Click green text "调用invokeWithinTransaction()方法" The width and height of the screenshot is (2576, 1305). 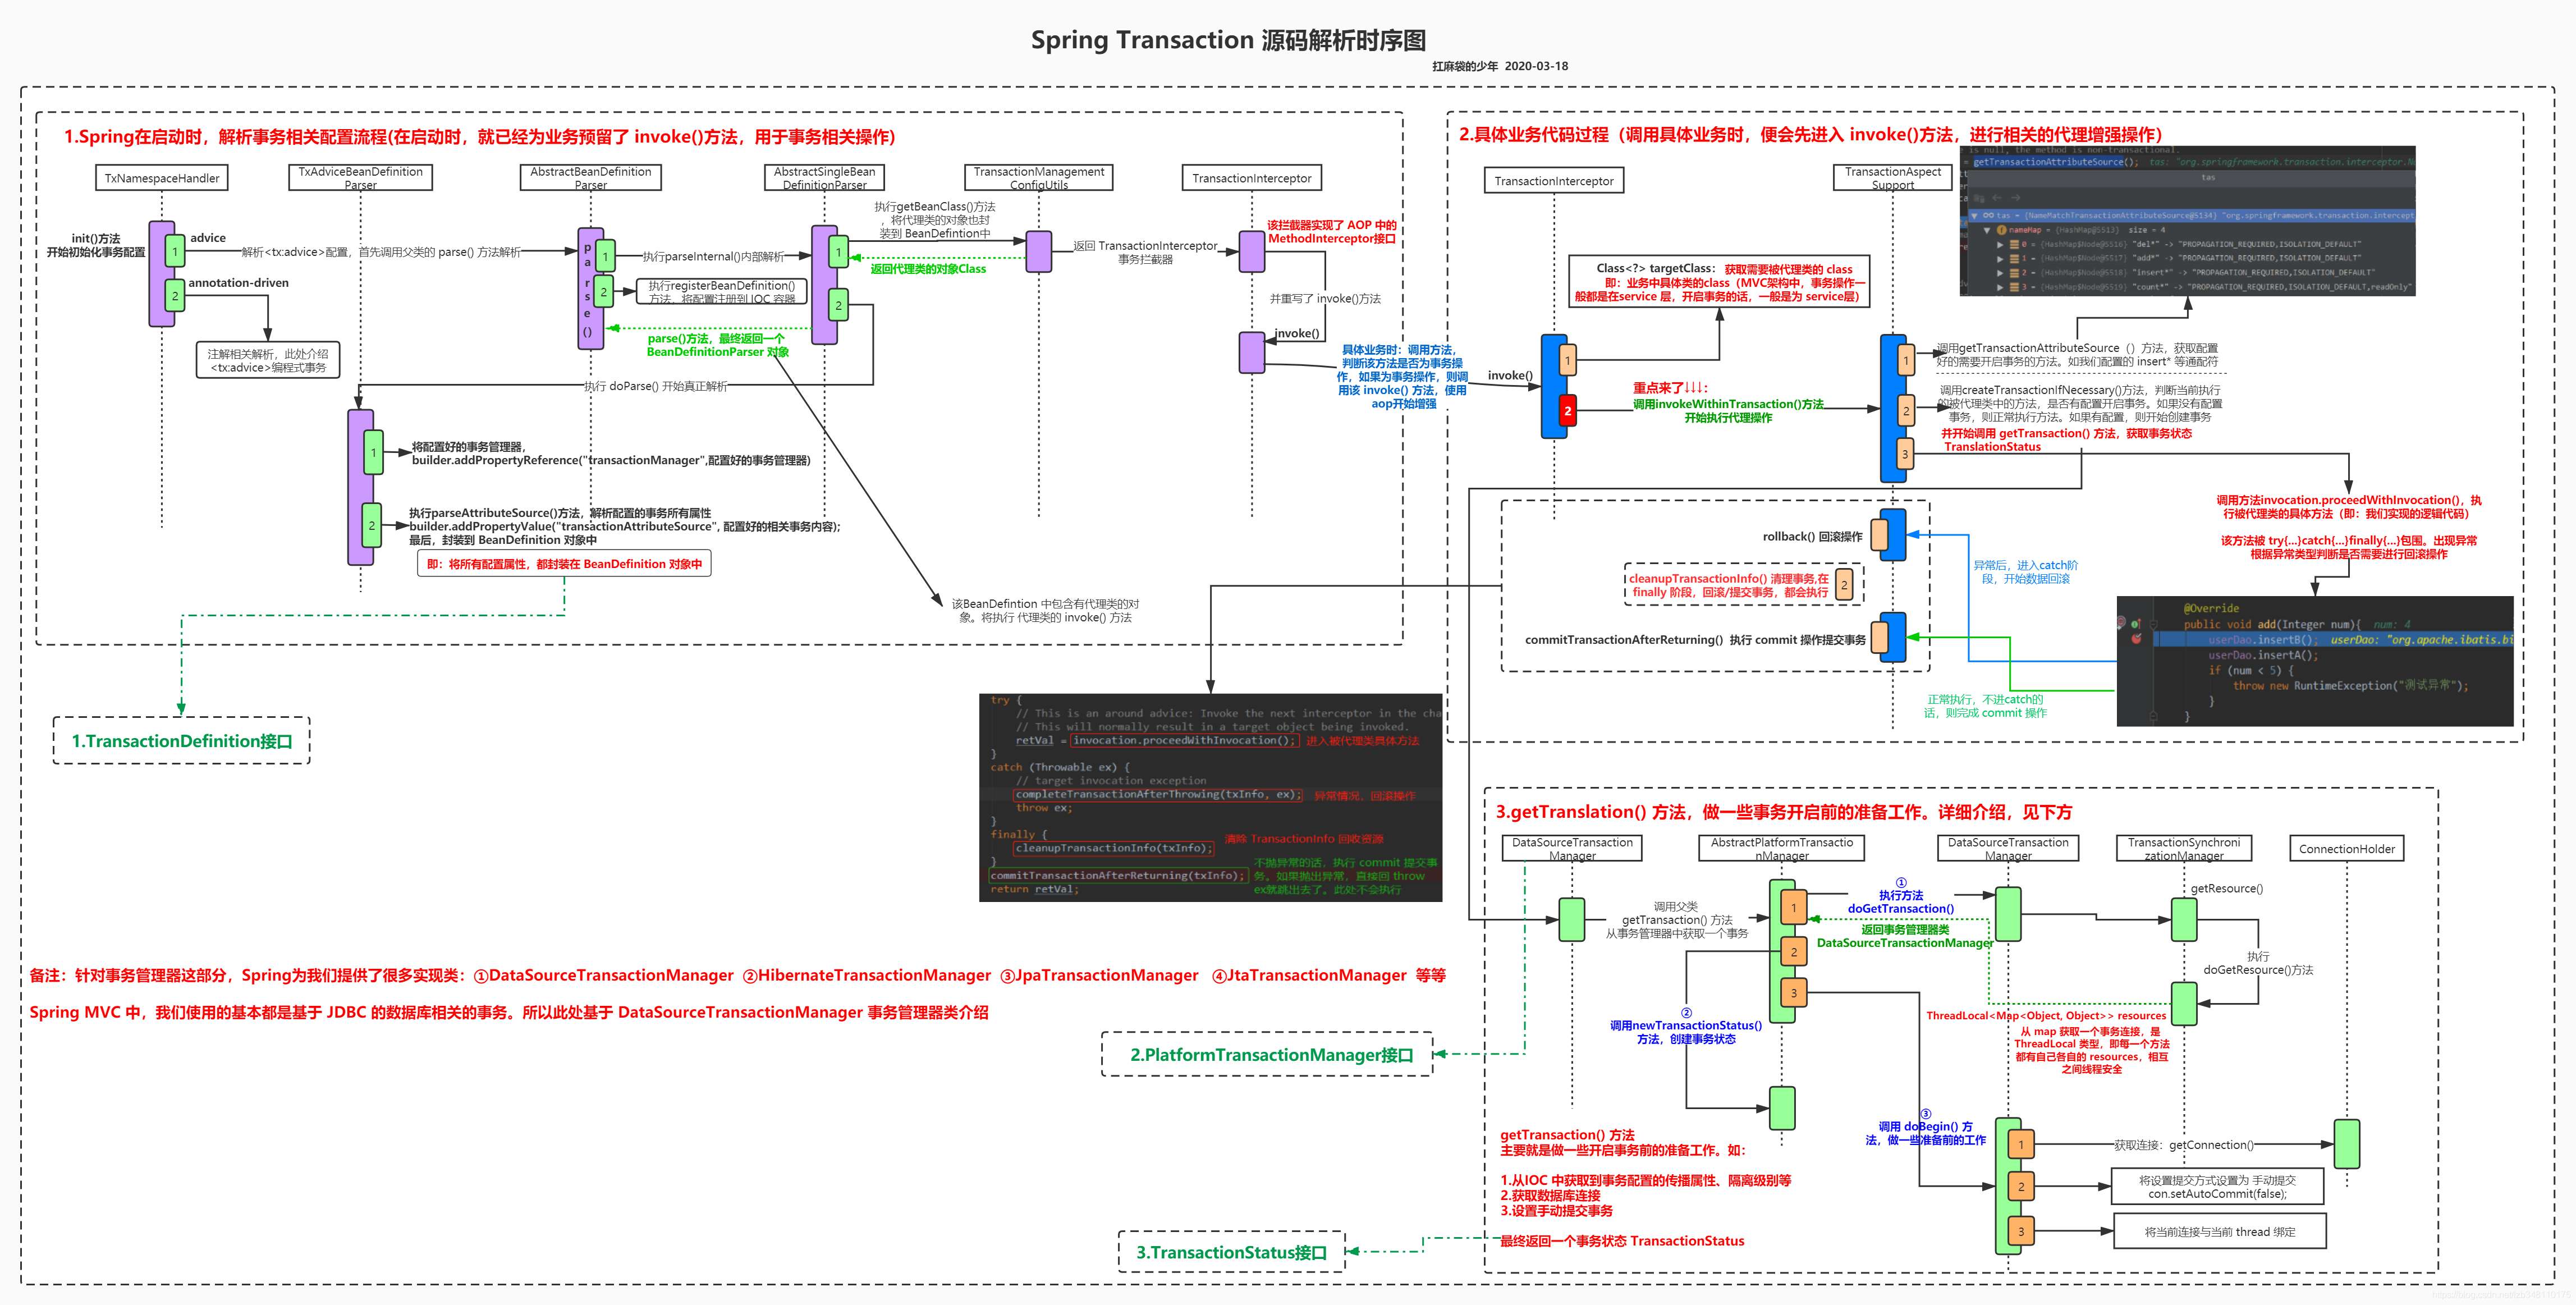(1728, 404)
